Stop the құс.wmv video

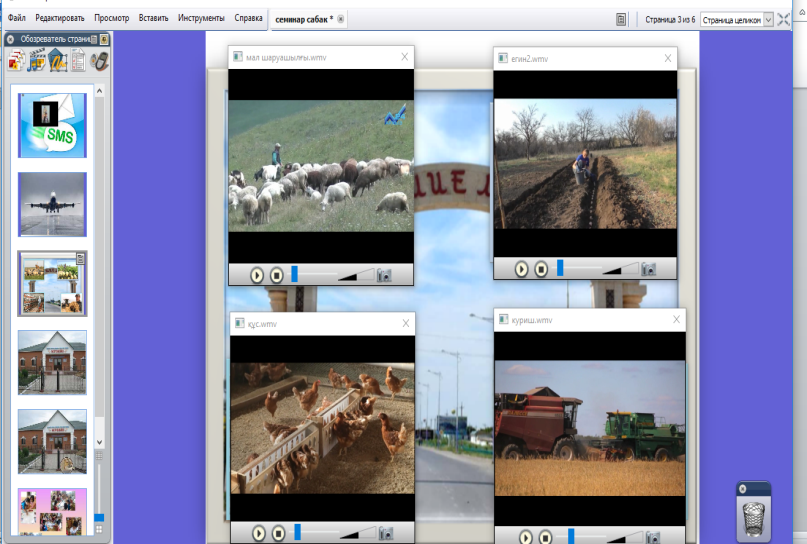pos(278,533)
